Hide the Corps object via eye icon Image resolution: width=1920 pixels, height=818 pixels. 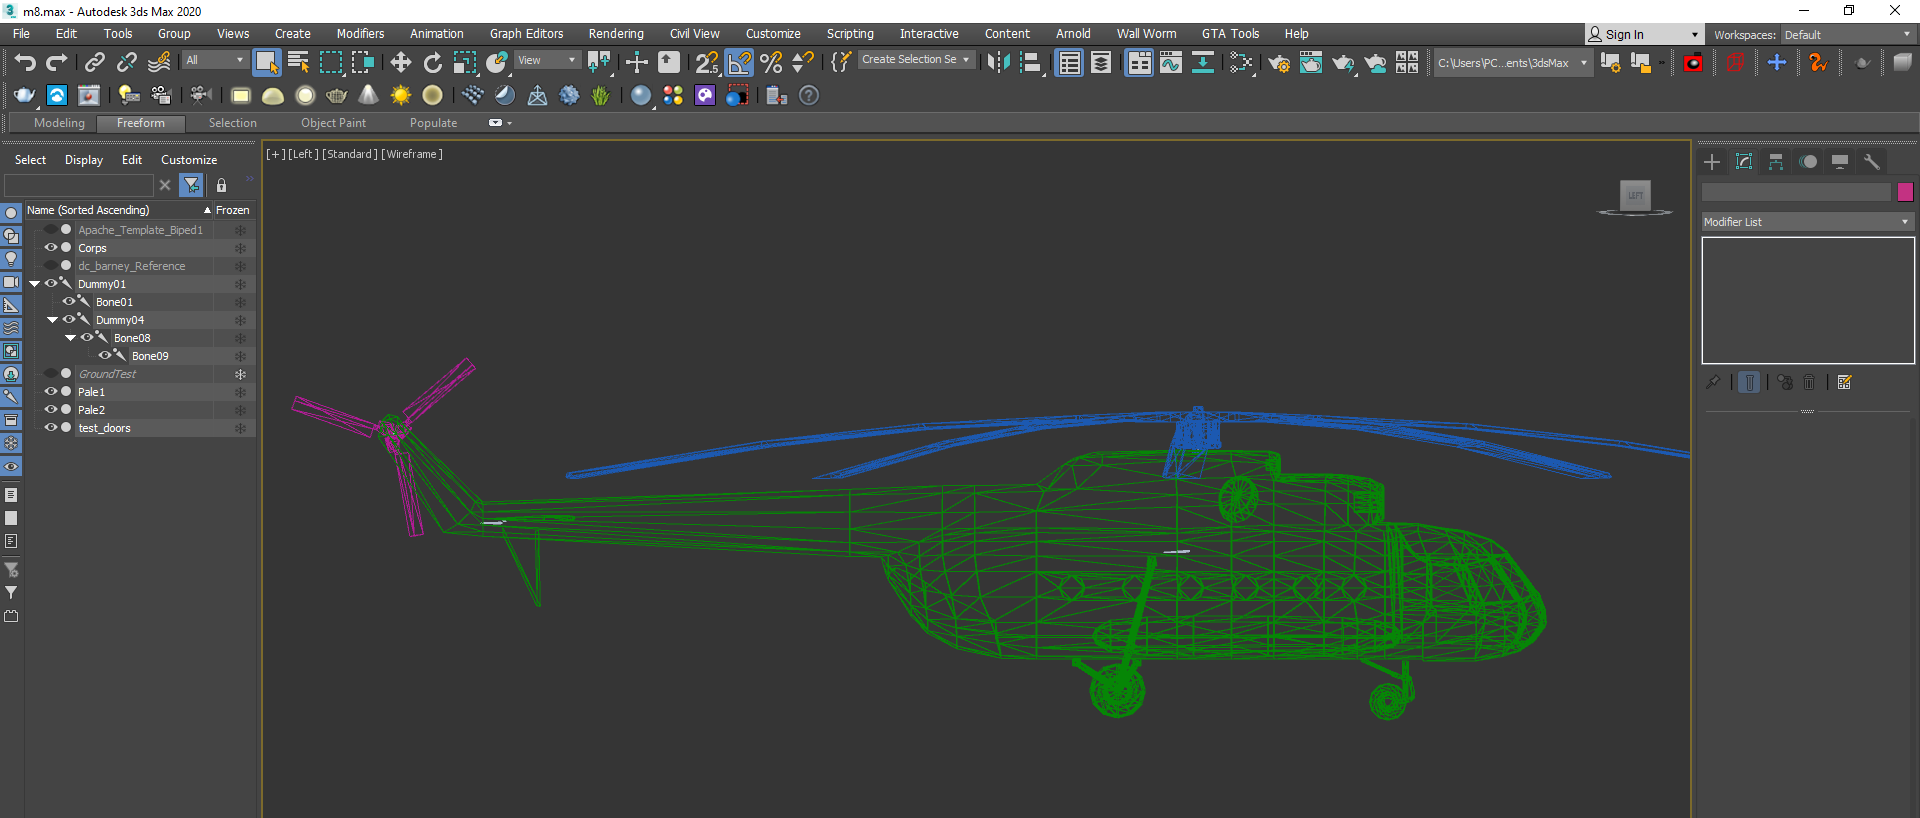tap(50, 248)
